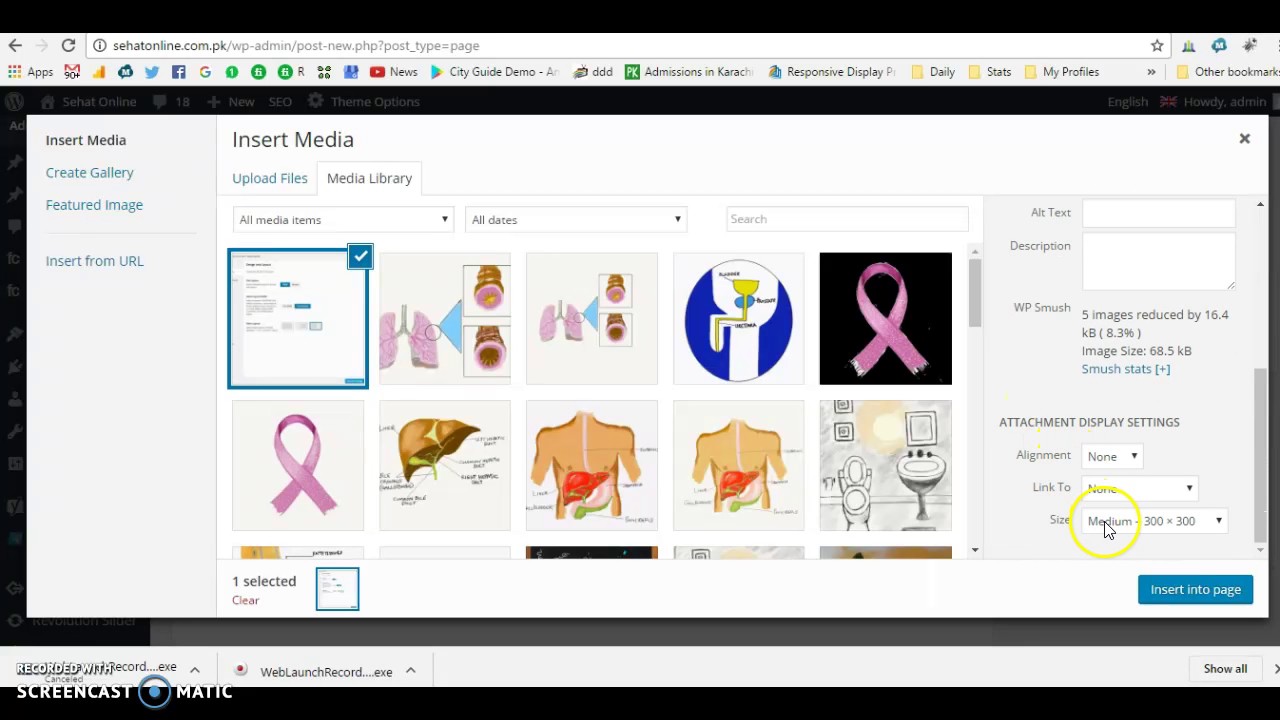Select the pink ribbon image thumbnail
This screenshot has width=1280, height=720.
[885, 318]
